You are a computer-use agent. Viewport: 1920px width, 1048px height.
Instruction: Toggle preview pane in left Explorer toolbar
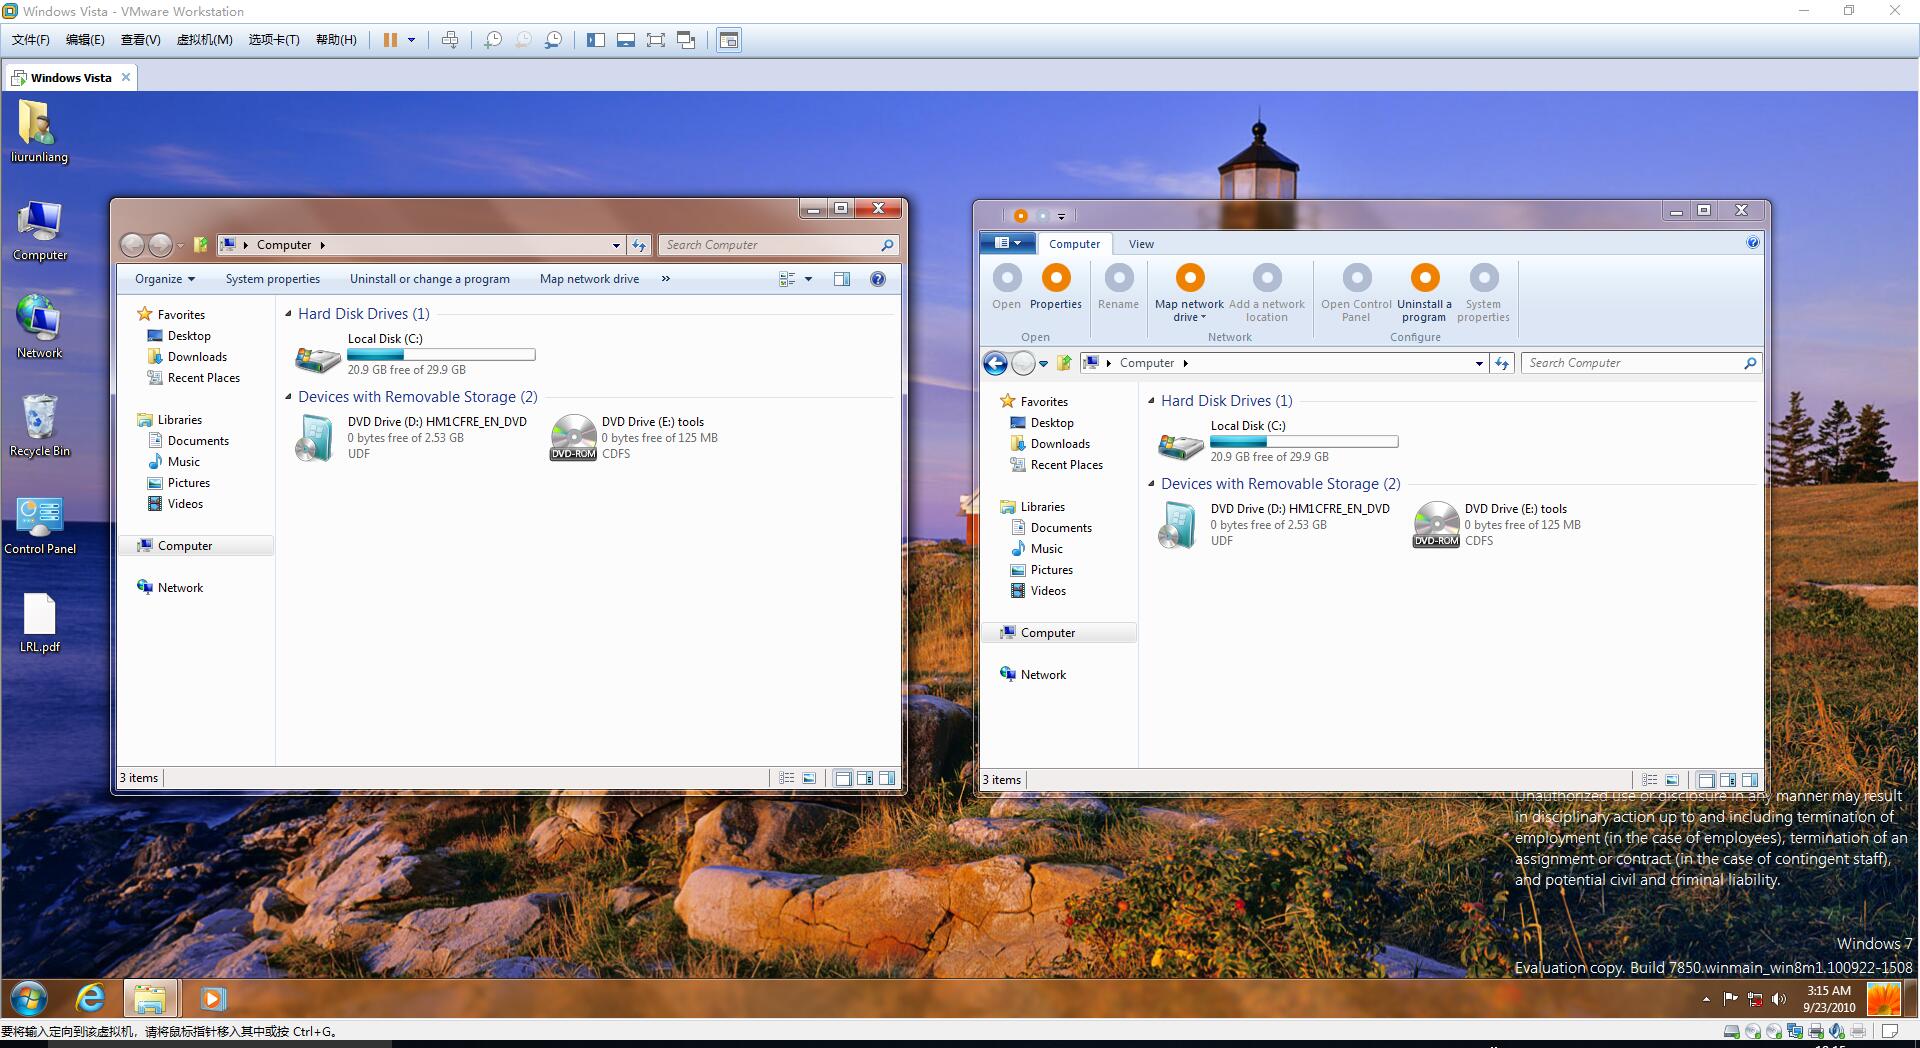click(x=842, y=279)
